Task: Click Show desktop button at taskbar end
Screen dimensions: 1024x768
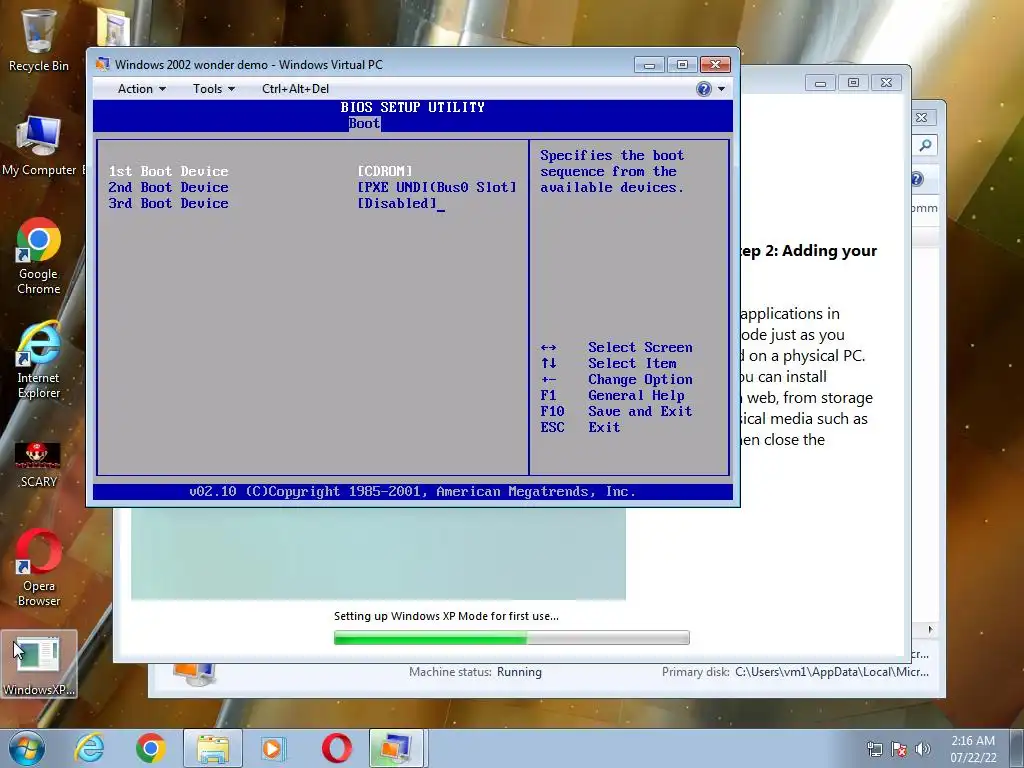Action: tap(1017, 748)
